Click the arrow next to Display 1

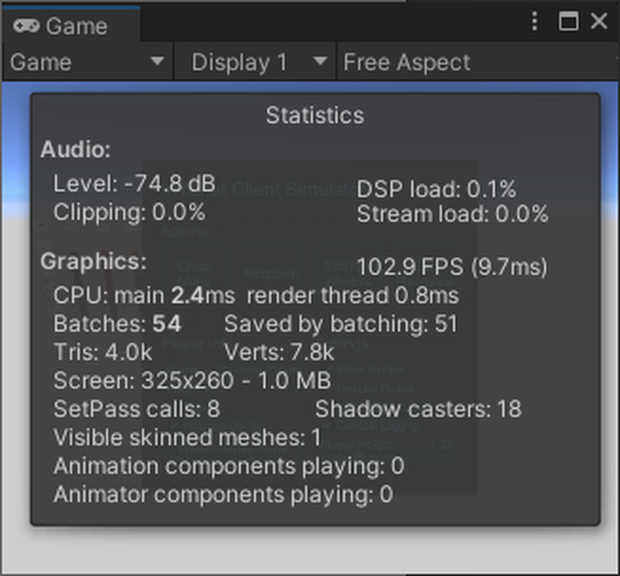(x=320, y=61)
